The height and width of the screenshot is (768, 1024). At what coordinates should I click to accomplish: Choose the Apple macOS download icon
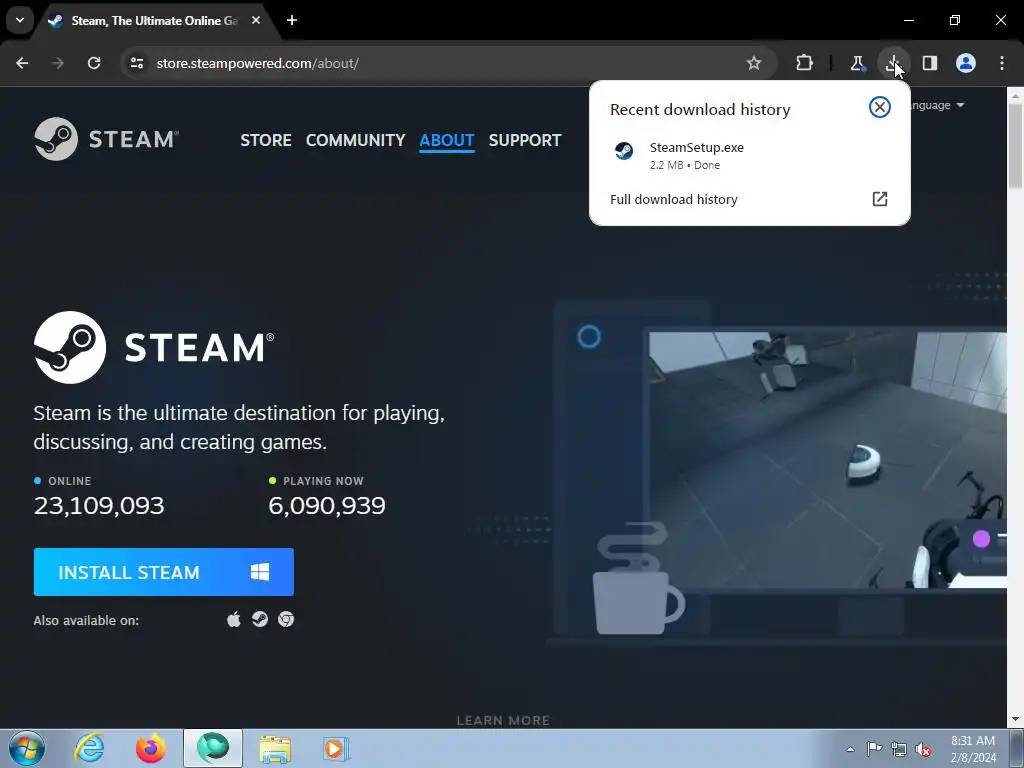click(x=234, y=619)
